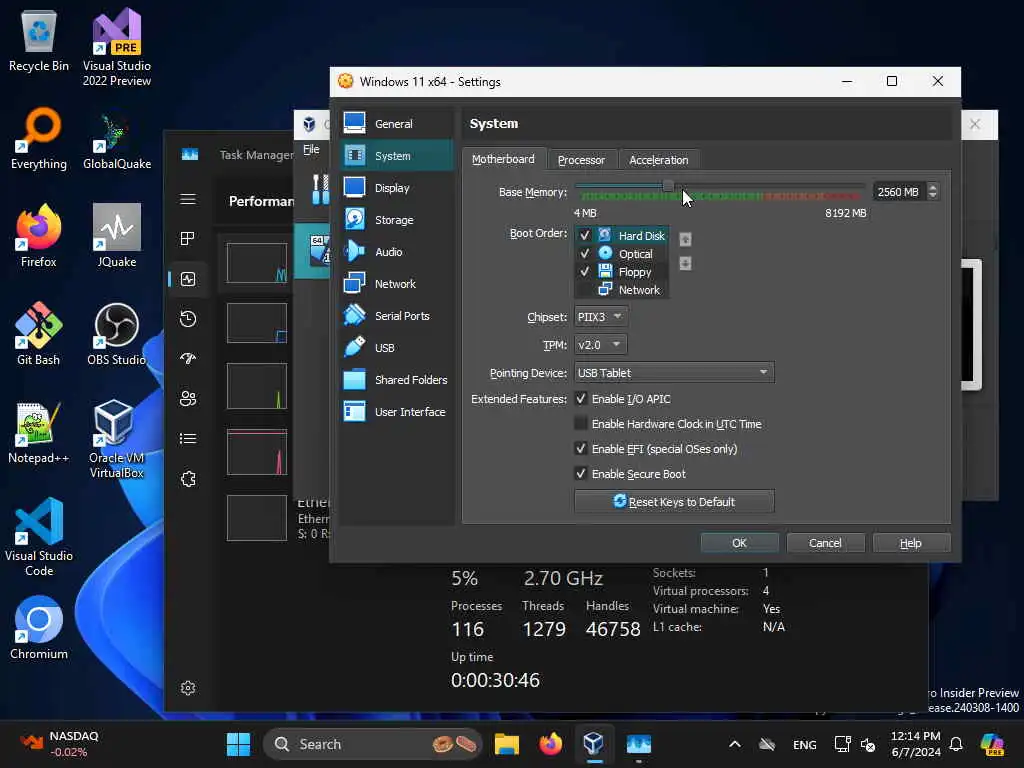Open Task Manager App history icon
Viewport: 1024px width, 768px height.
188,319
